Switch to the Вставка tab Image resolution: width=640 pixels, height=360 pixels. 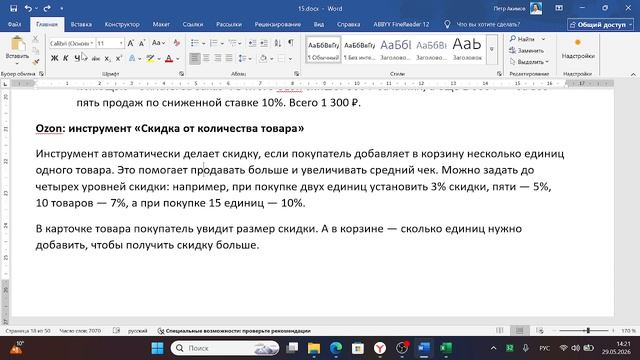coord(81,24)
